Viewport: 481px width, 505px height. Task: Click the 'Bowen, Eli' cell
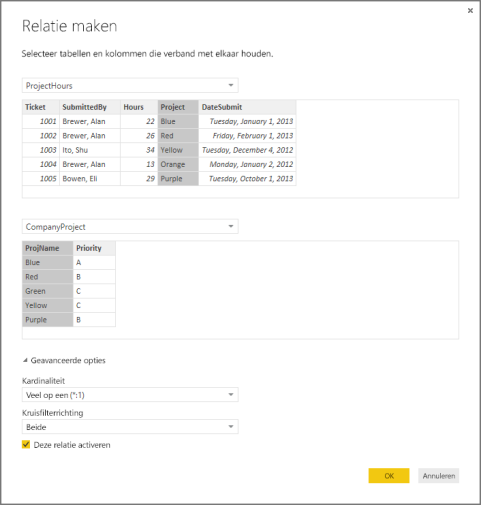tap(90, 179)
